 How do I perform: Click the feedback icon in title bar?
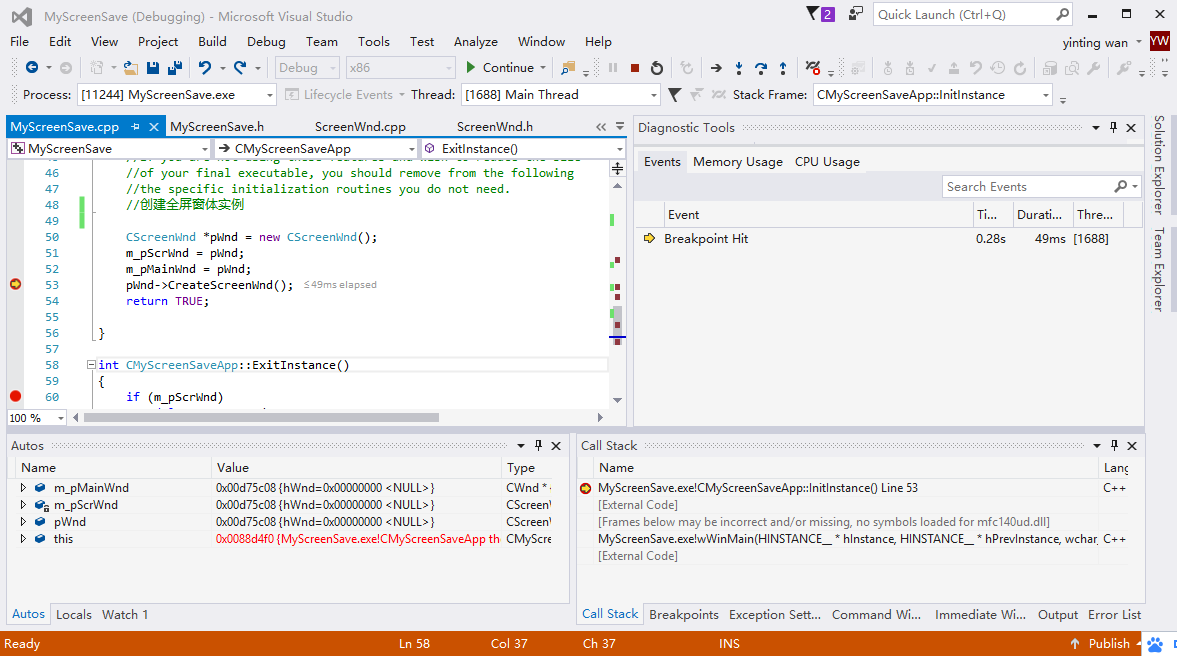(856, 14)
